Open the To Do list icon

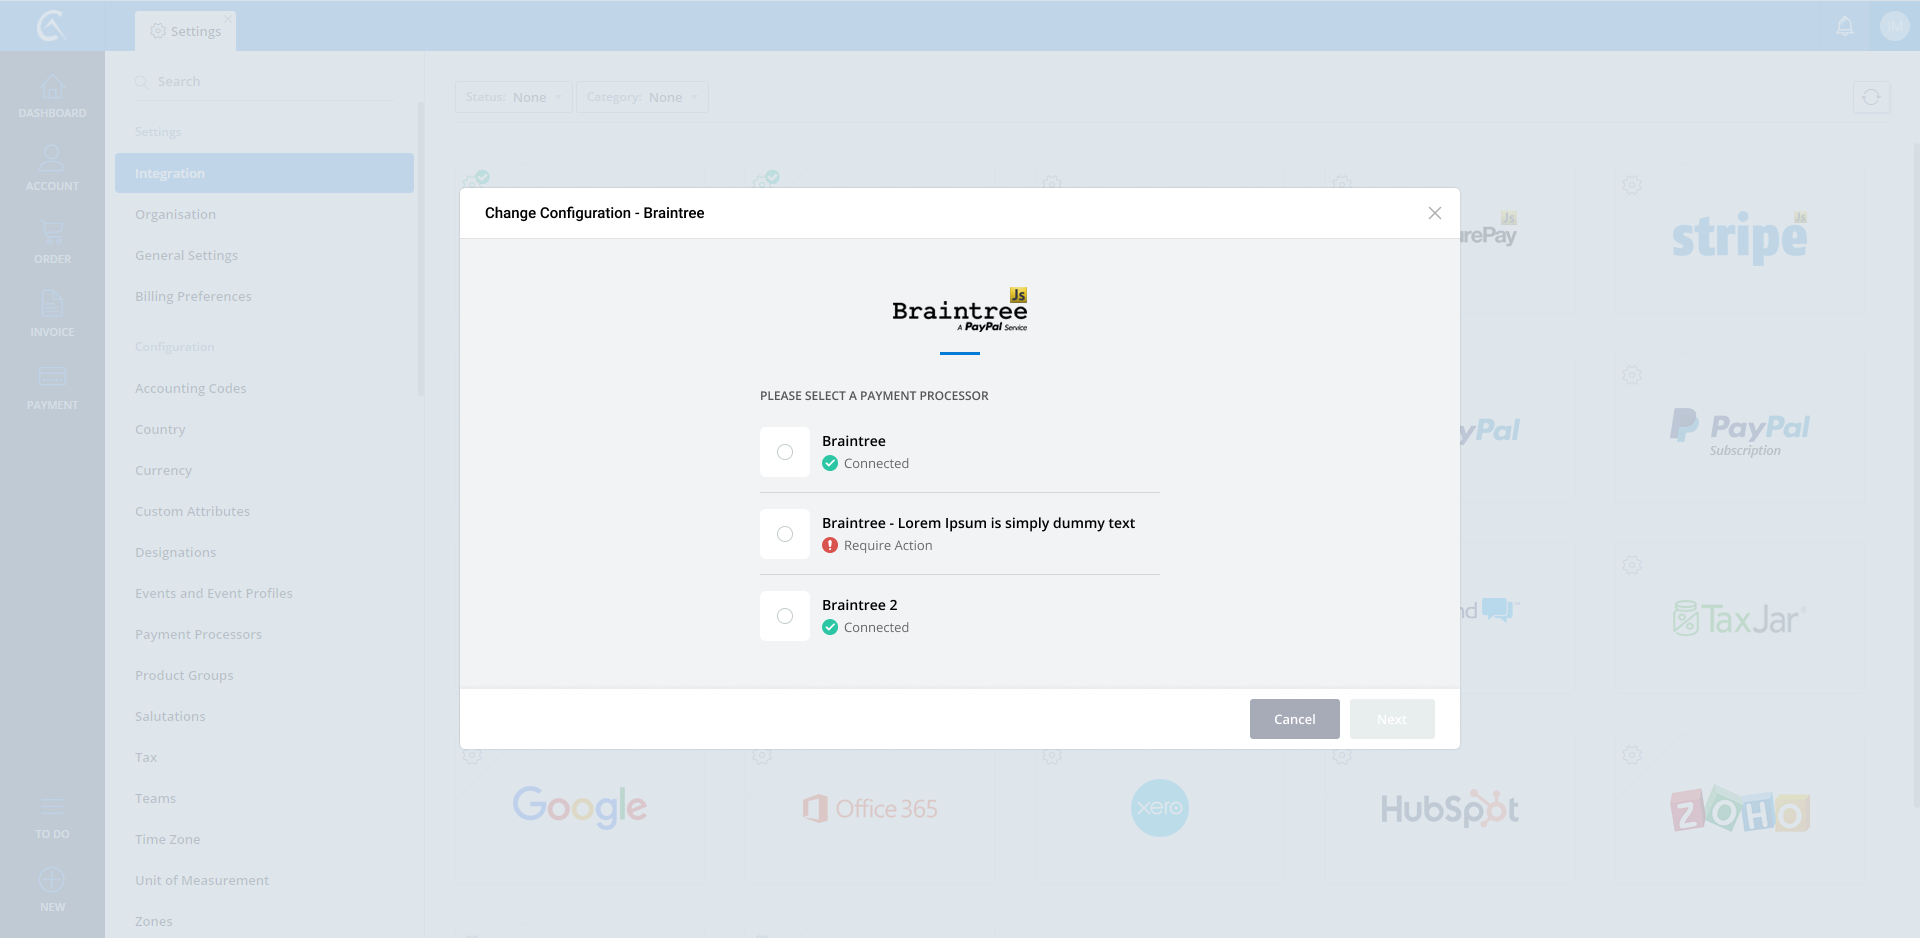click(x=52, y=808)
